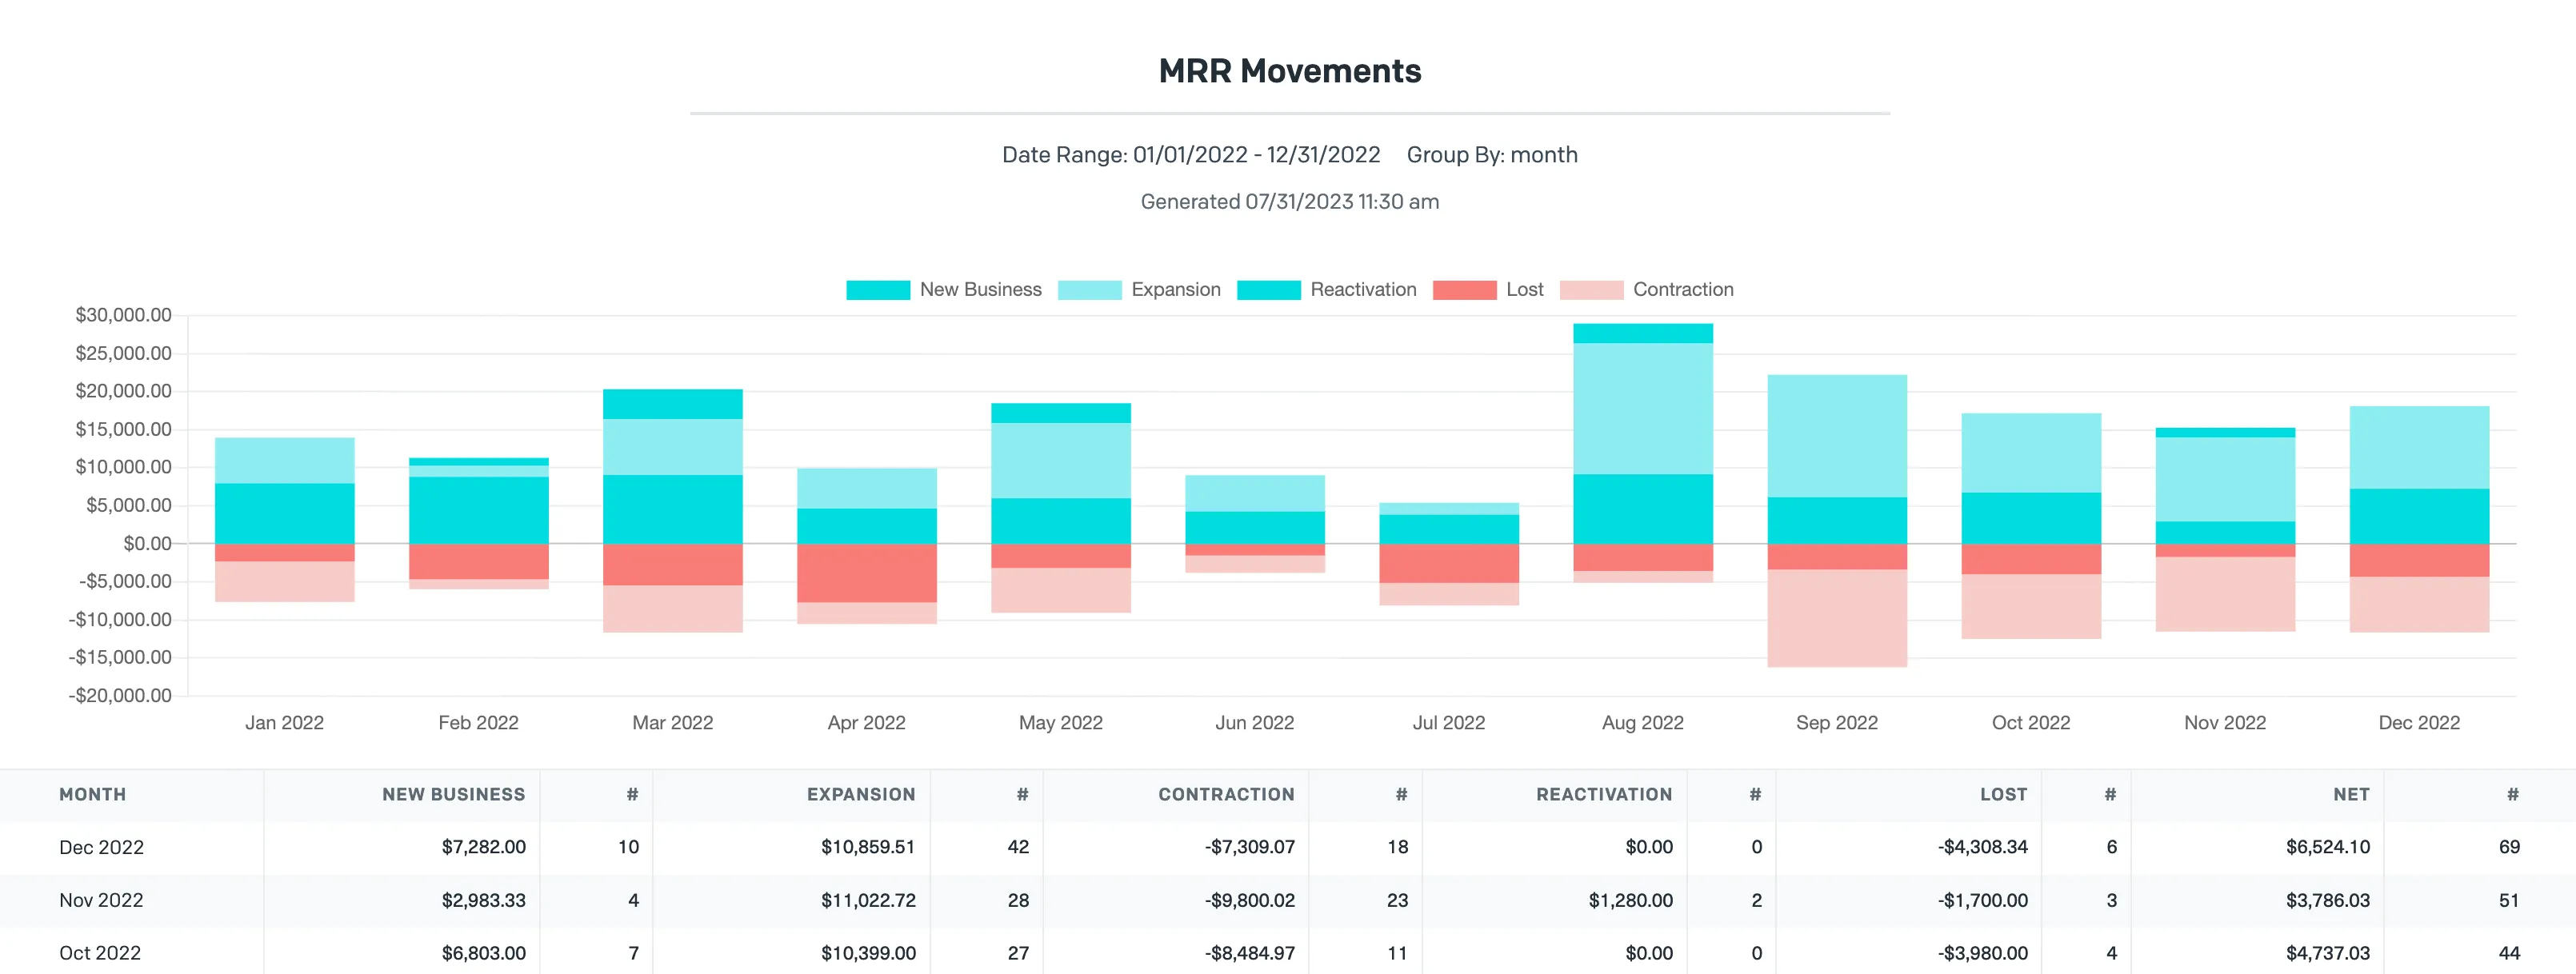Click the Date Range text

[1191, 155]
